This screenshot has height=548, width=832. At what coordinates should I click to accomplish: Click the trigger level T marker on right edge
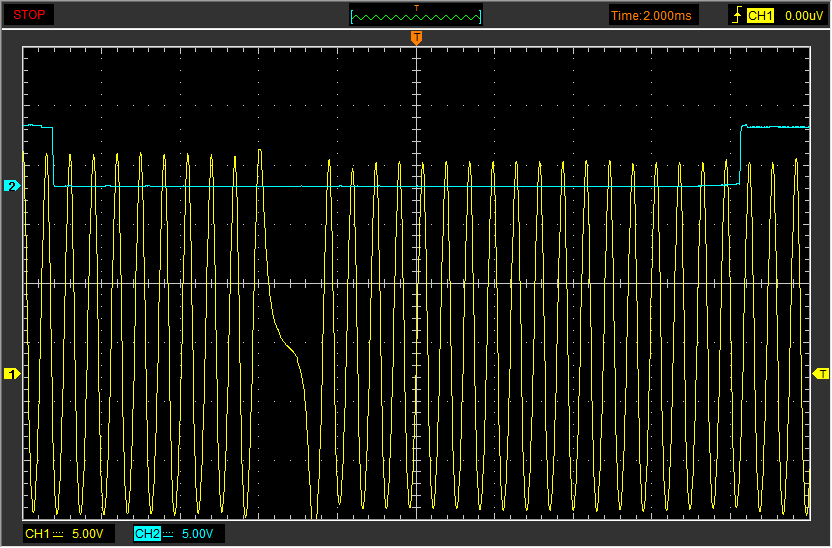pyautogui.click(x=822, y=374)
